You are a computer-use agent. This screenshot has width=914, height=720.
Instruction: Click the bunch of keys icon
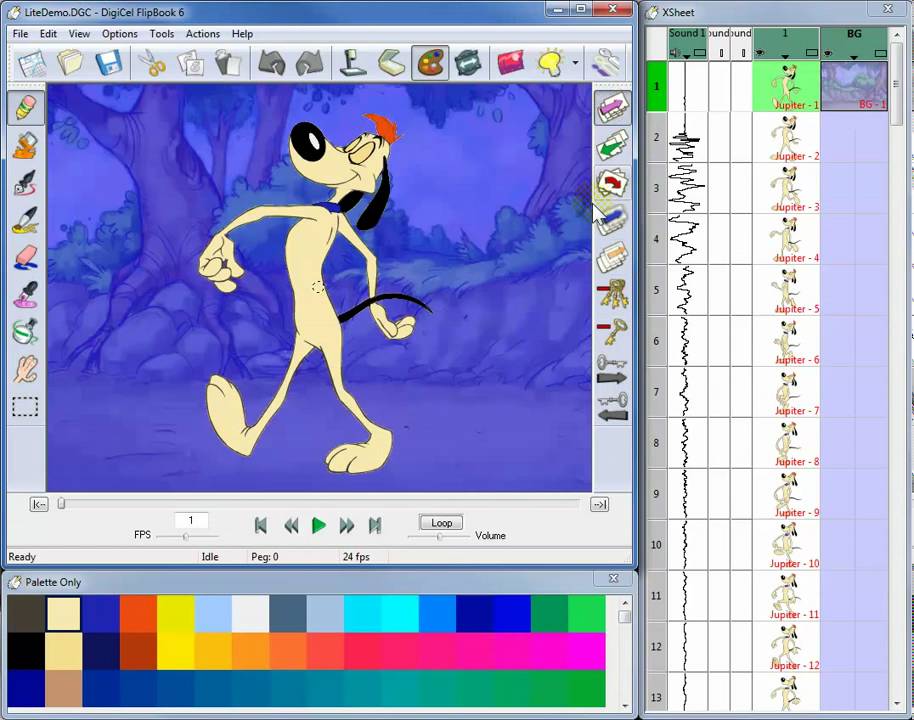click(613, 293)
